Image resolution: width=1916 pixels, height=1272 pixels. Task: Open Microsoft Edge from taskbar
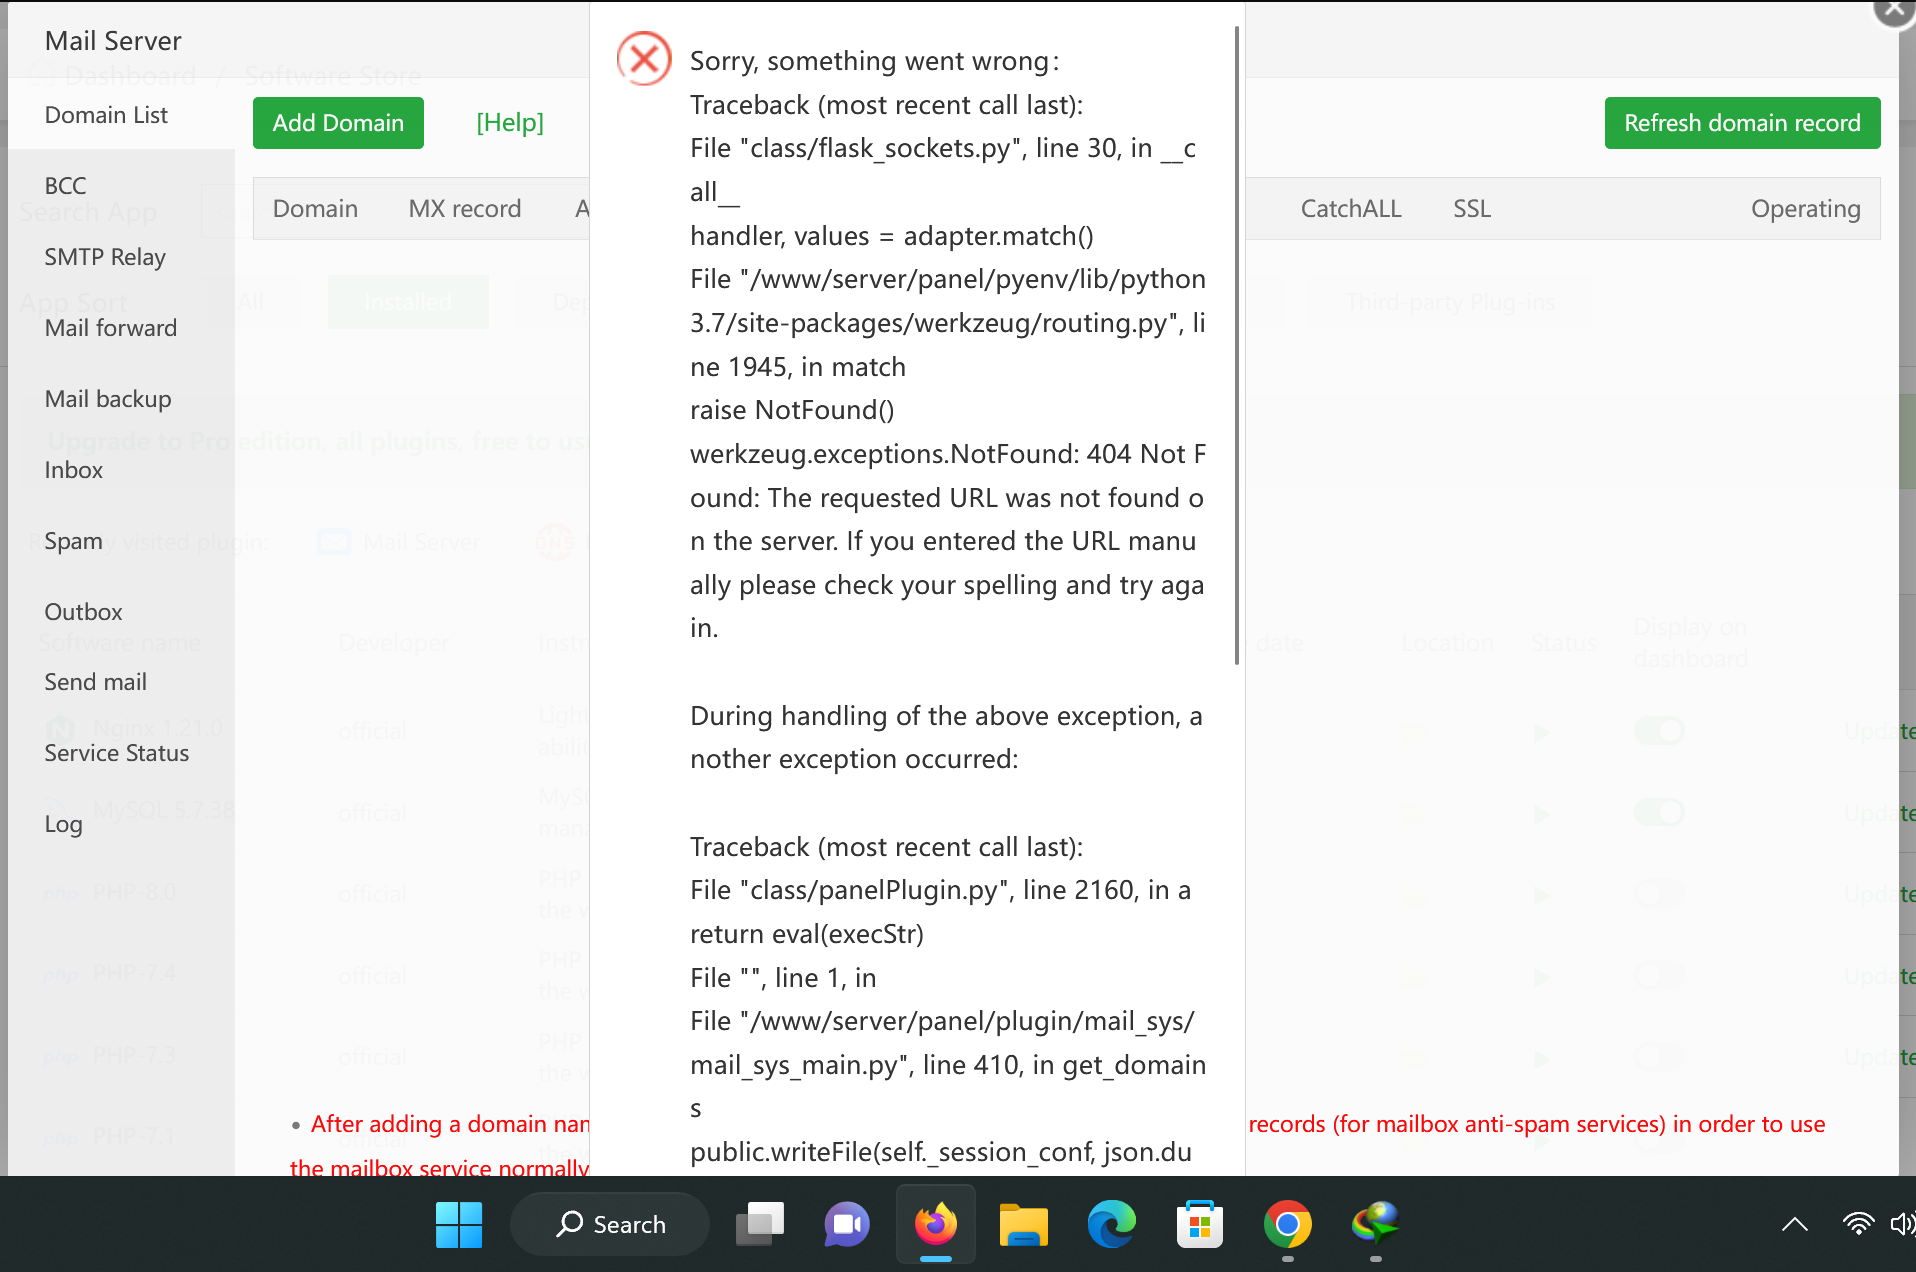click(x=1111, y=1224)
